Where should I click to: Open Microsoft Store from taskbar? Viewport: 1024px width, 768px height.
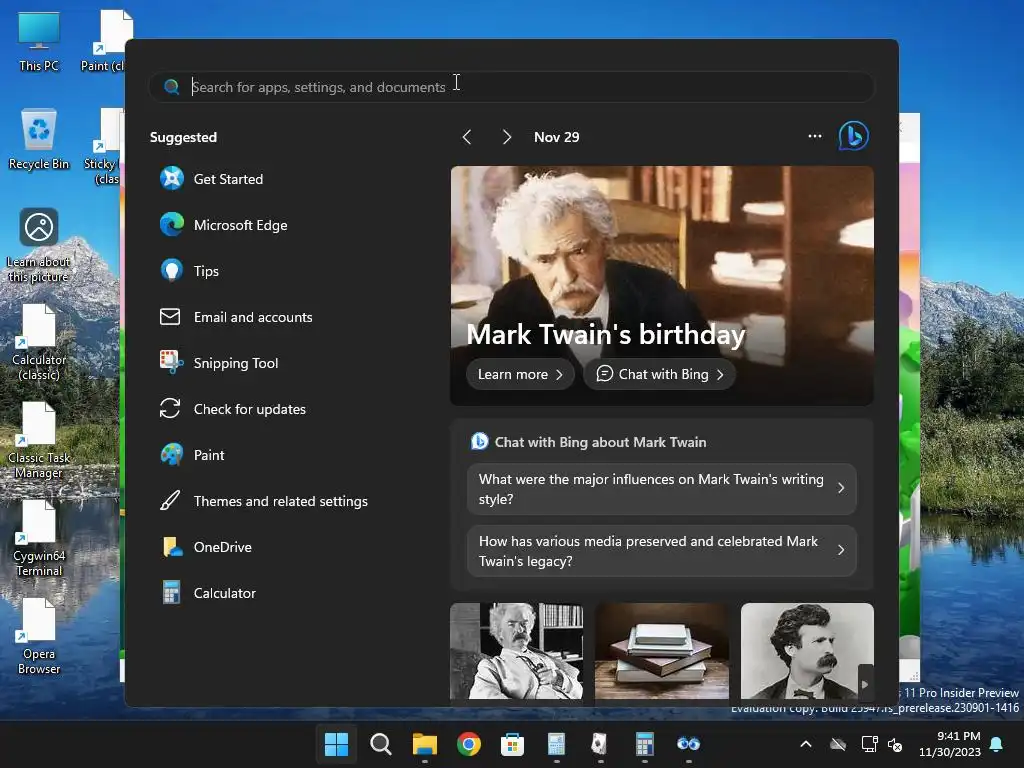coord(513,744)
